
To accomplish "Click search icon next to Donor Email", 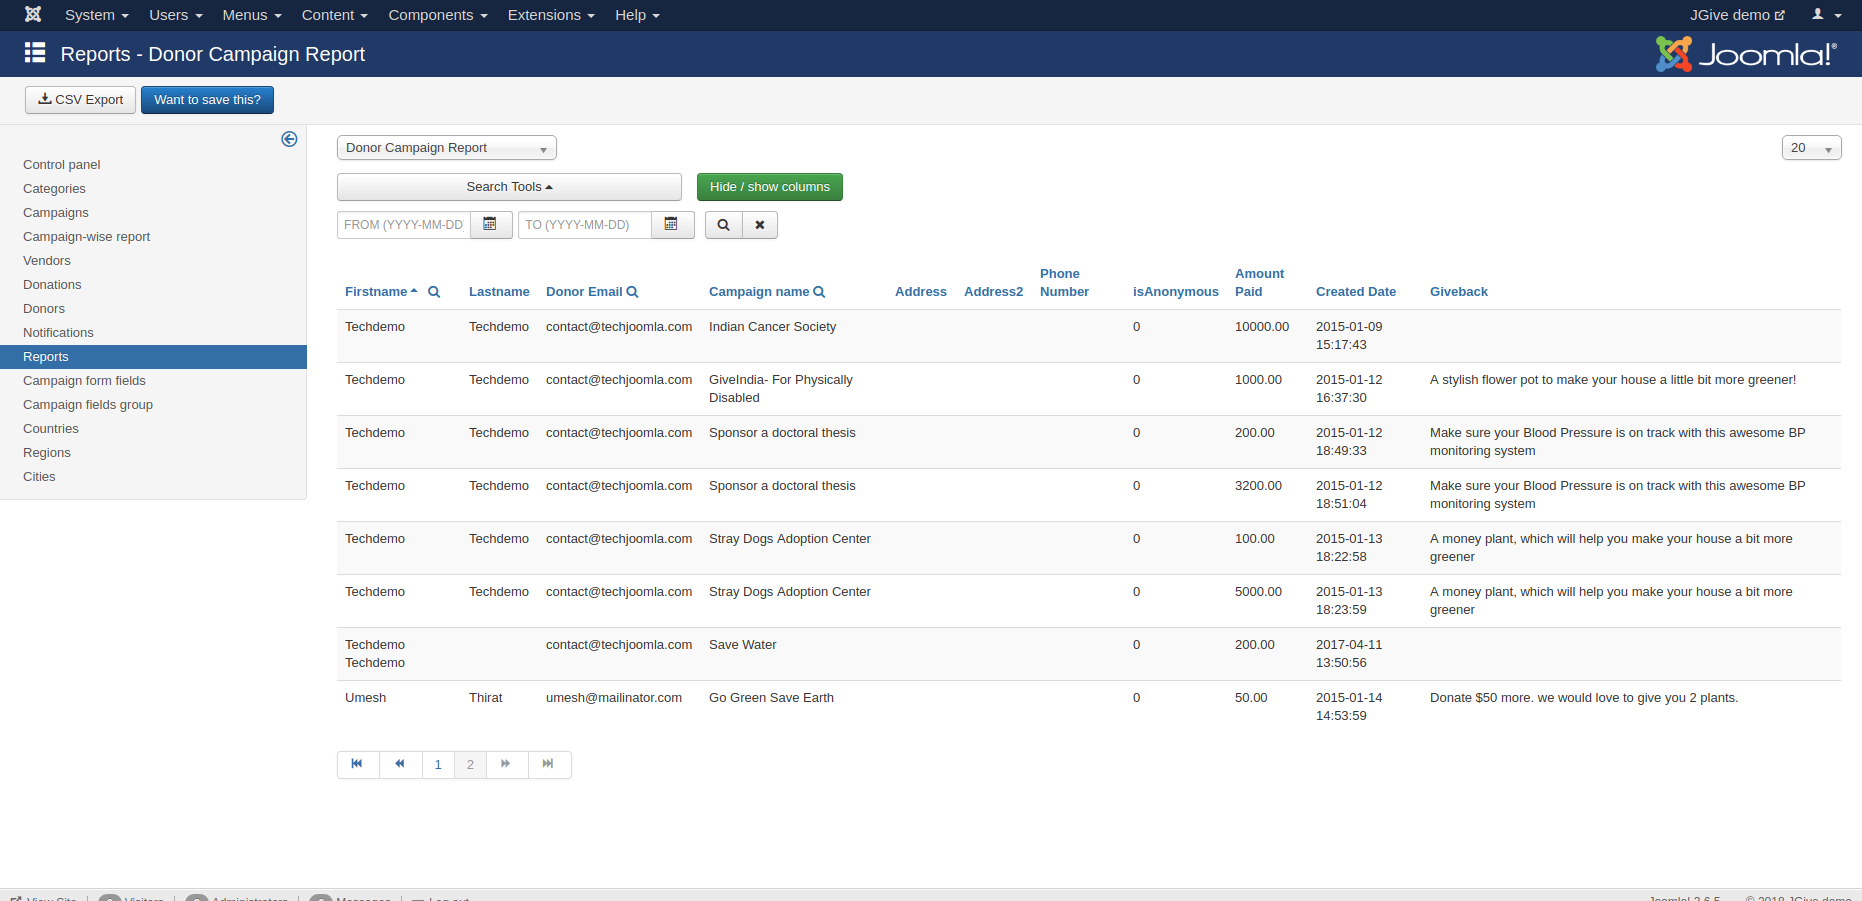I will [632, 292].
